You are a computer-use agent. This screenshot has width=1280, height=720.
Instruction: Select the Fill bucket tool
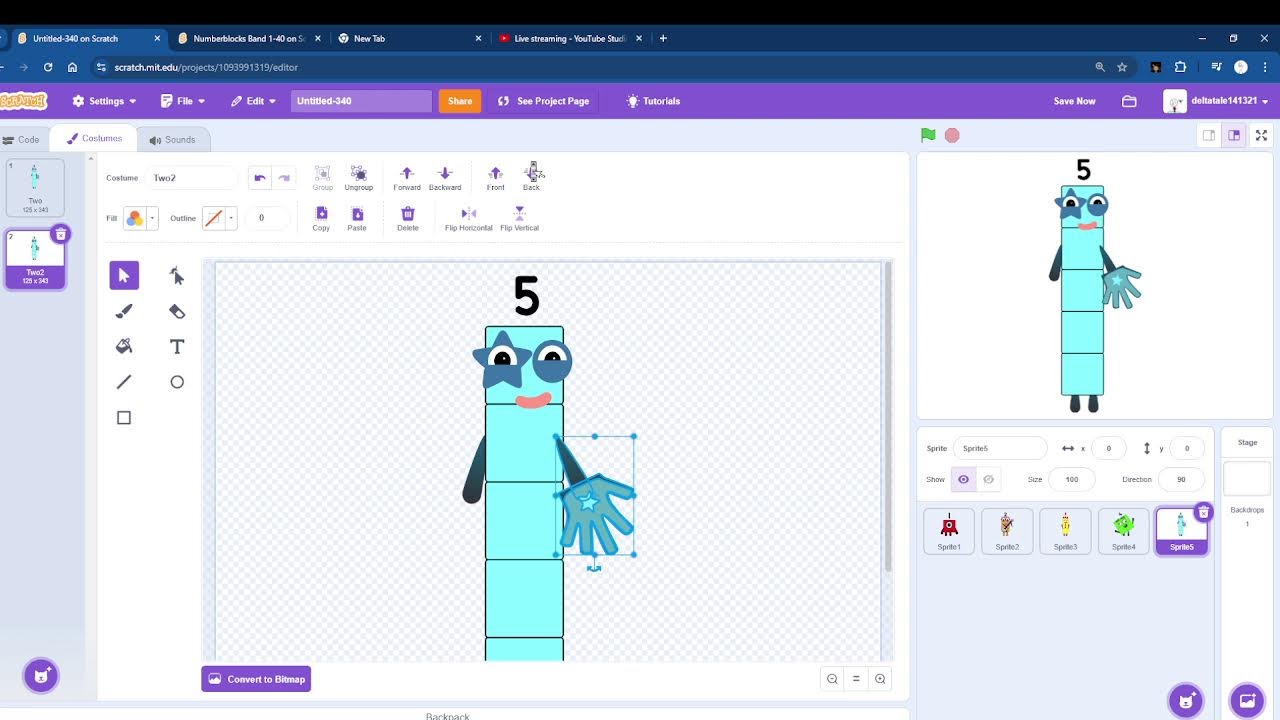124,346
